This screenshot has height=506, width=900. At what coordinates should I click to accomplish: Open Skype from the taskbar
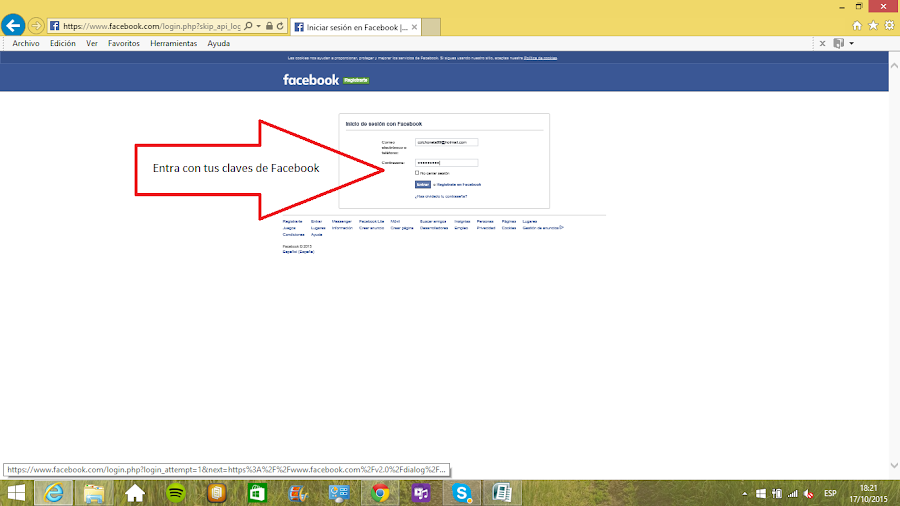461,493
